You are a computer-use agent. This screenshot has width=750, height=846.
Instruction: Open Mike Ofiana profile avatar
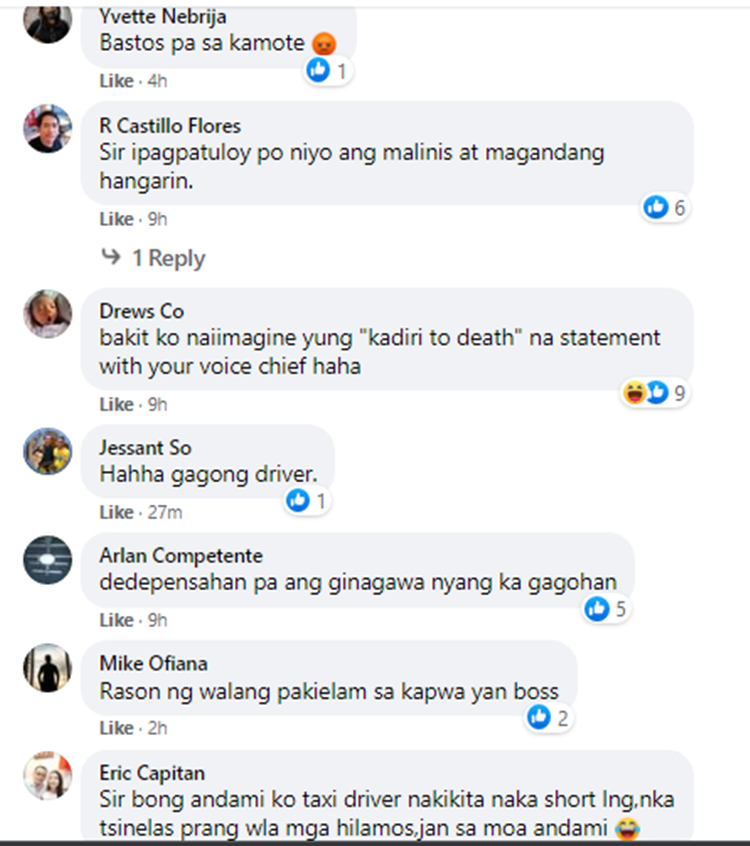point(47,667)
